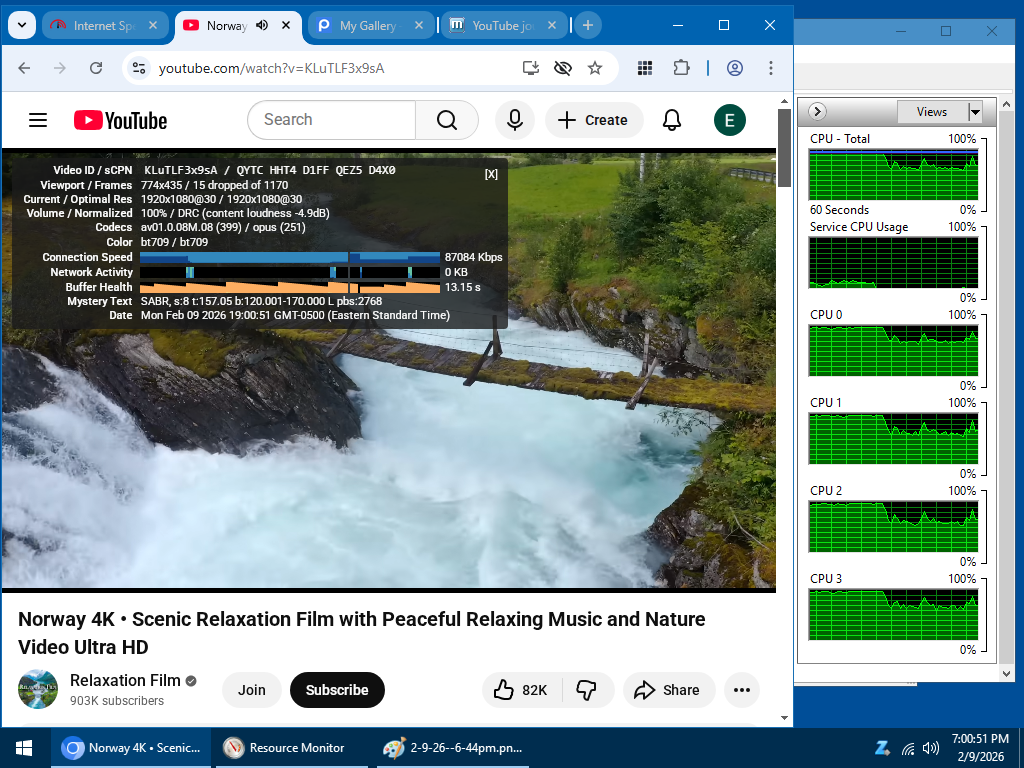This screenshot has height=768, width=1024.
Task: Go forward in browser history
Action: pyautogui.click(x=60, y=68)
